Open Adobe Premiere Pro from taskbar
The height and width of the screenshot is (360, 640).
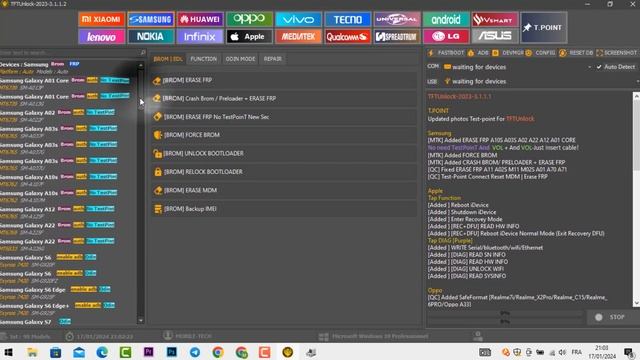[x=149, y=352]
